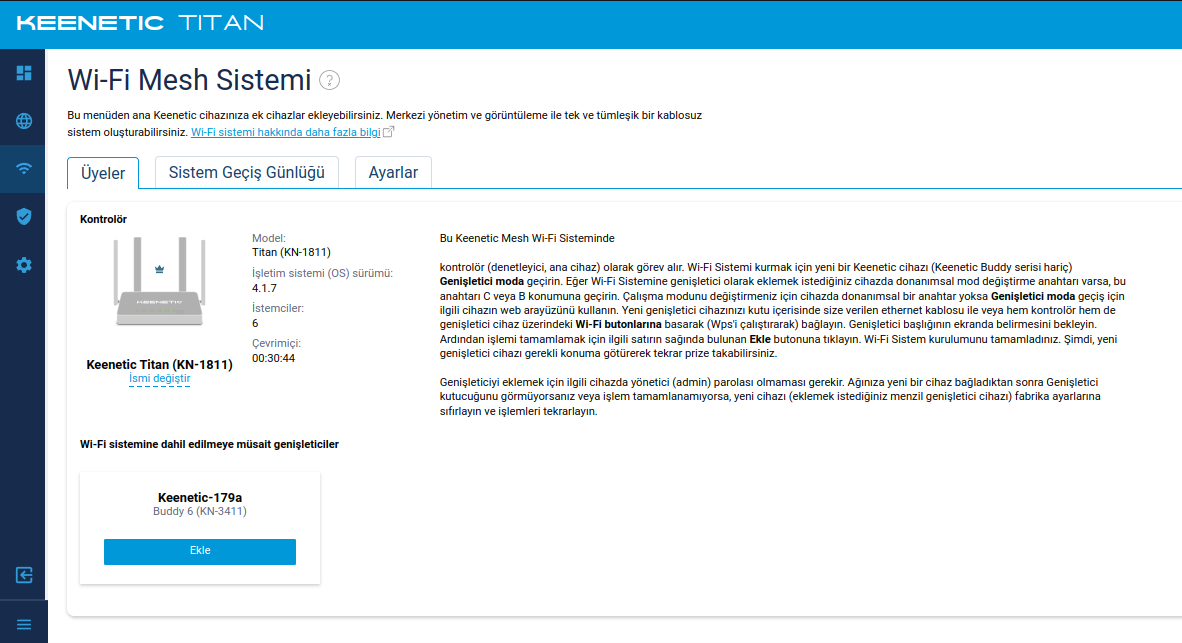This screenshot has width=1182, height=643.
Task: Click the 'Model:' label
Action: tap(268, 238)
